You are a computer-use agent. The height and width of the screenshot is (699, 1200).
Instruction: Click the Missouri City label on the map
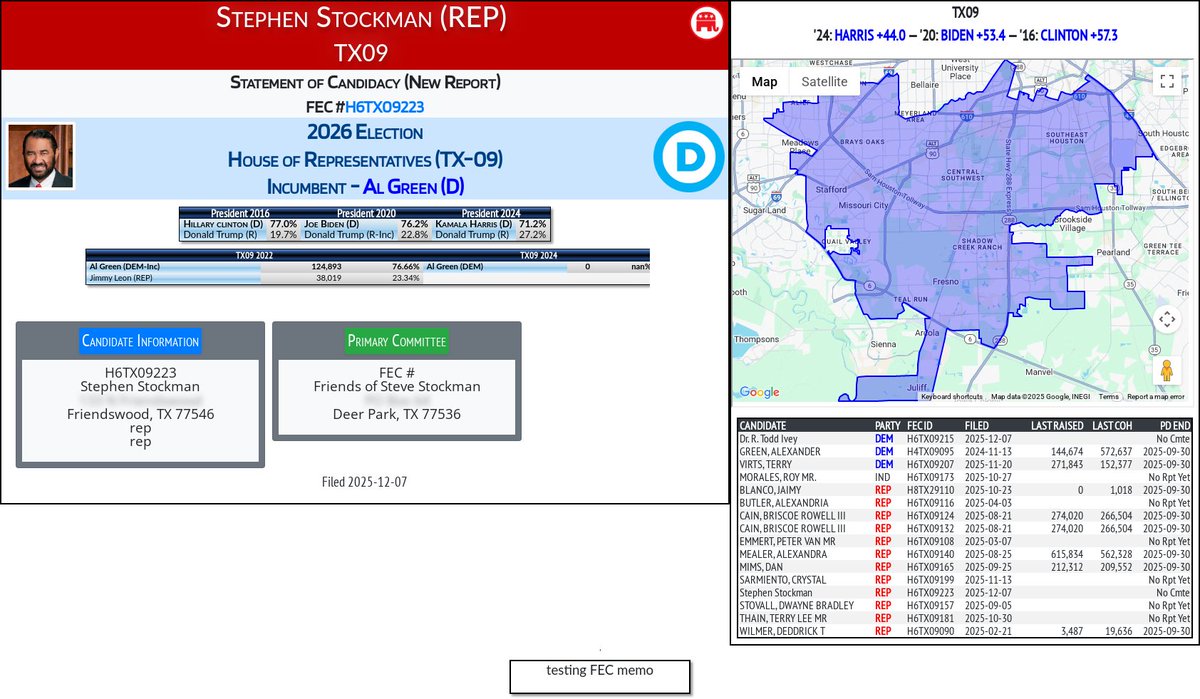(x=861, y=206)
